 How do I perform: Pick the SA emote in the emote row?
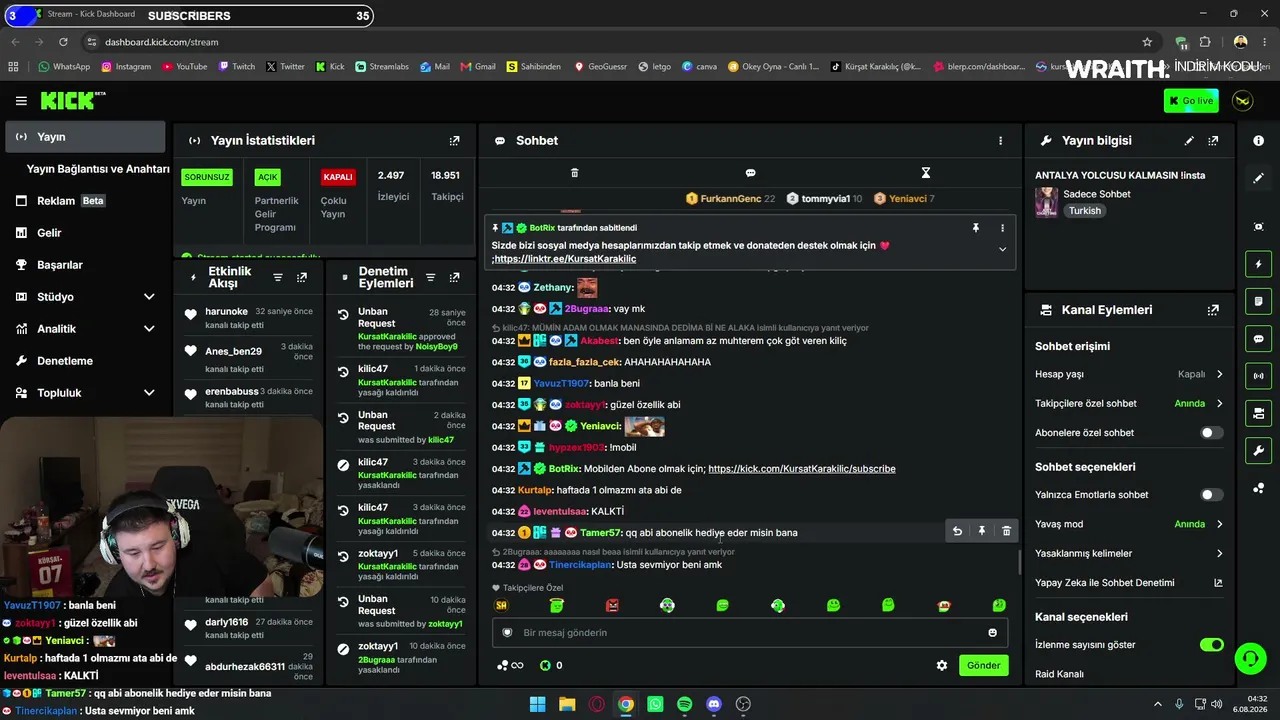[x=502, y=605]
